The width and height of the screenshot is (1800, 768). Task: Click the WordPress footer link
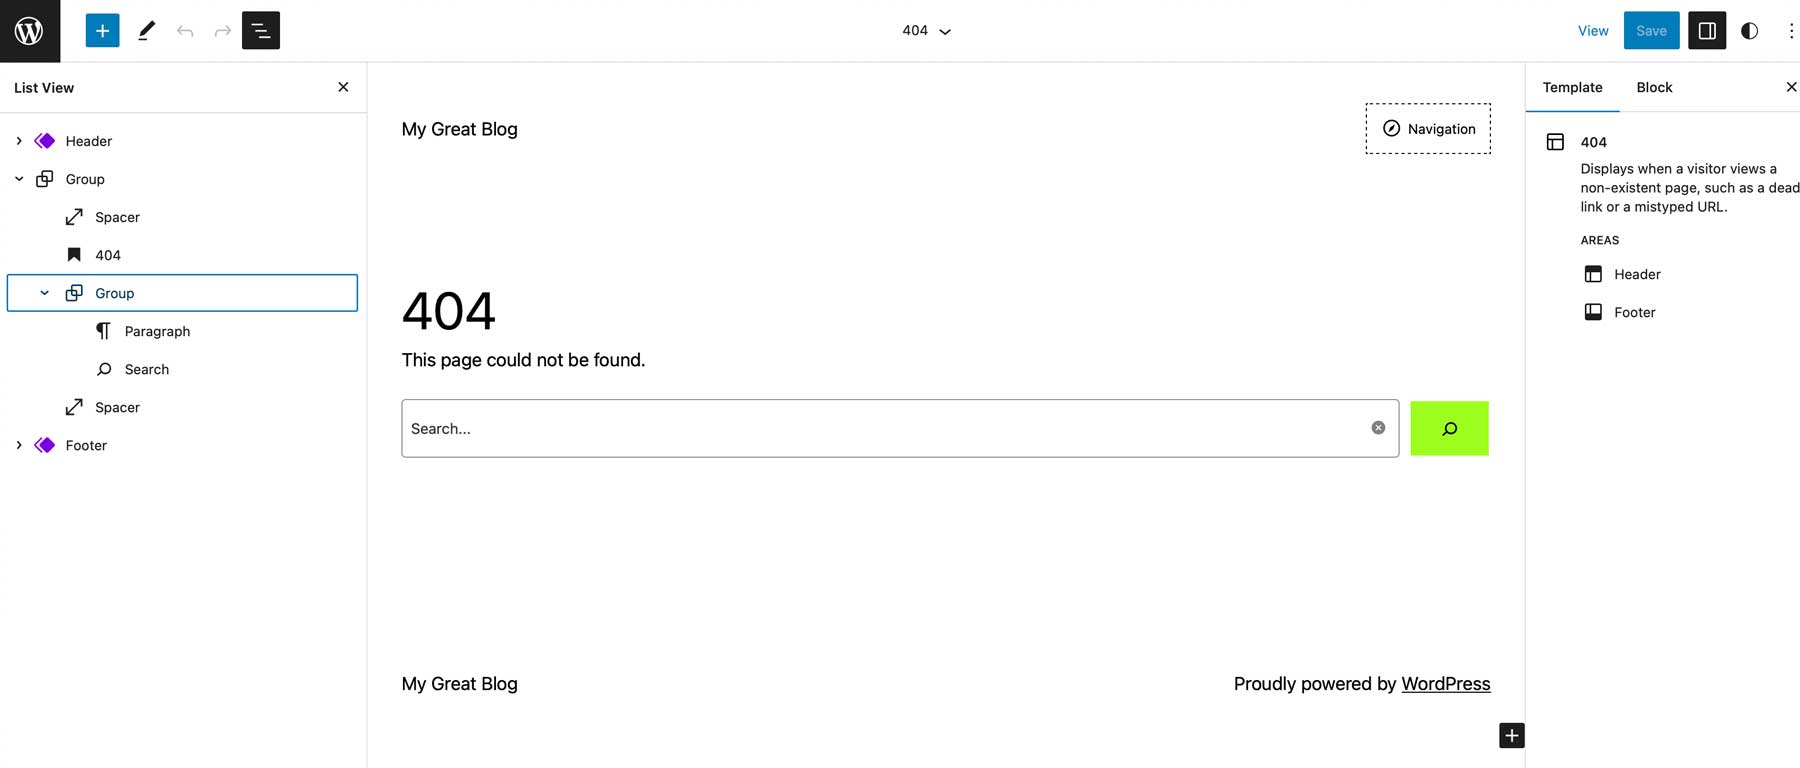1445,683
